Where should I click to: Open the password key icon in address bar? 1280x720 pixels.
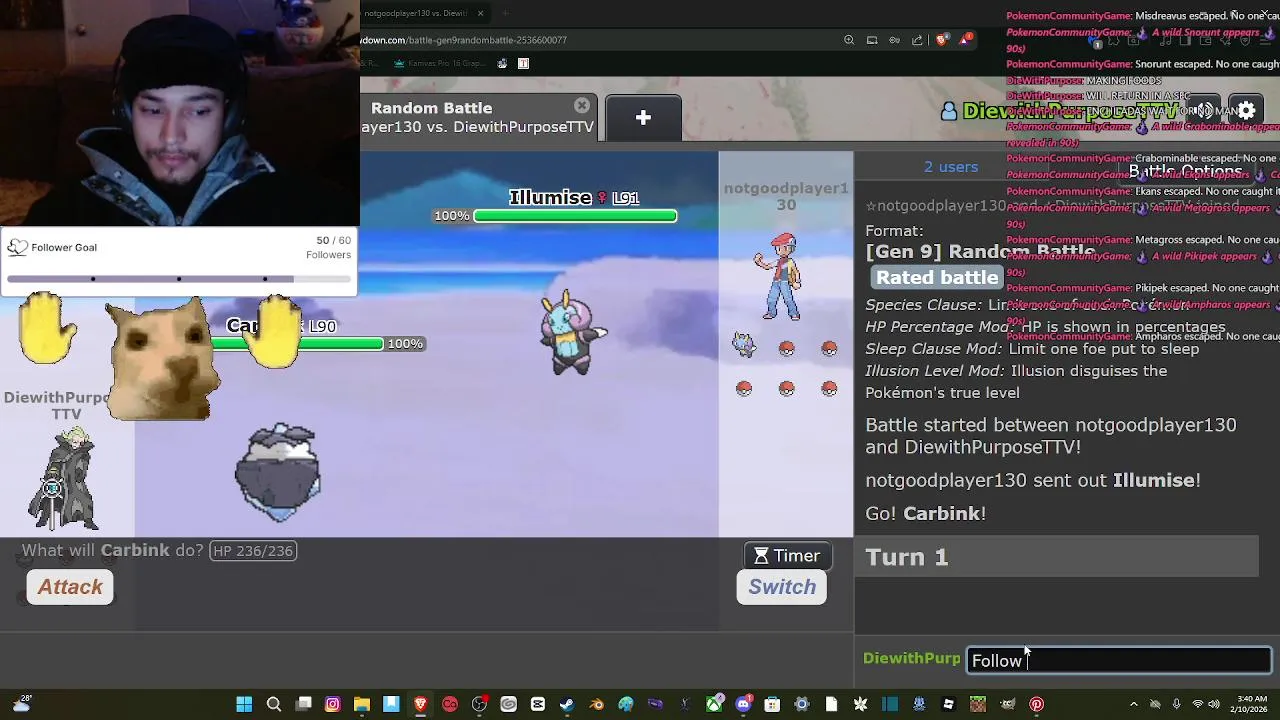coord(894,40)
